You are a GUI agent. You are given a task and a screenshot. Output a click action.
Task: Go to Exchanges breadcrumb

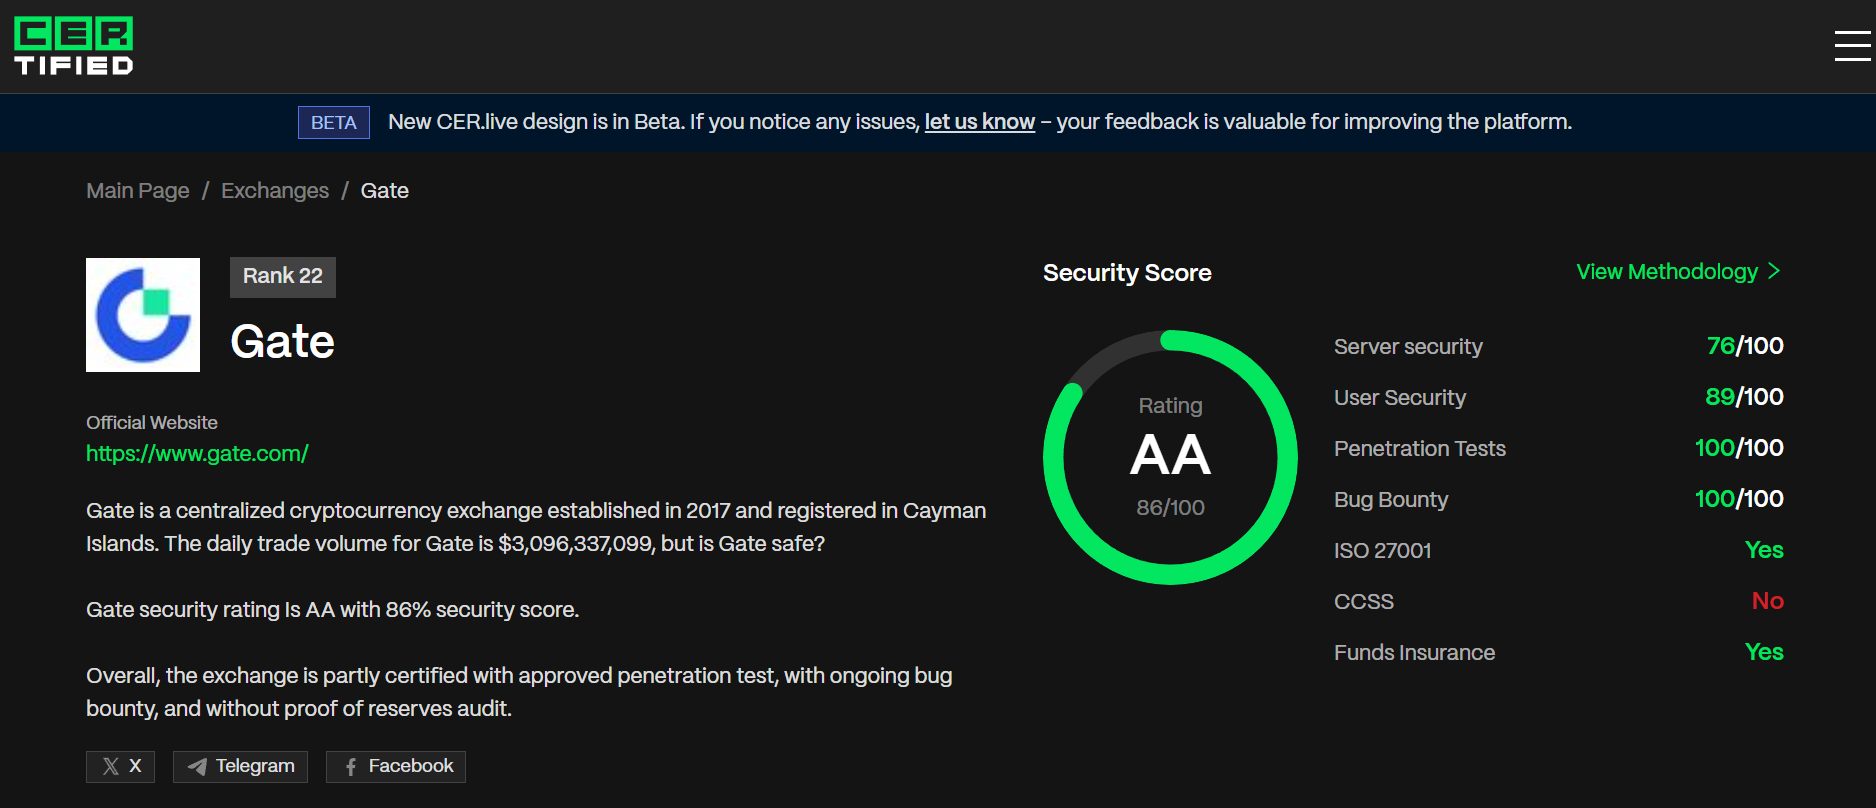275,191
